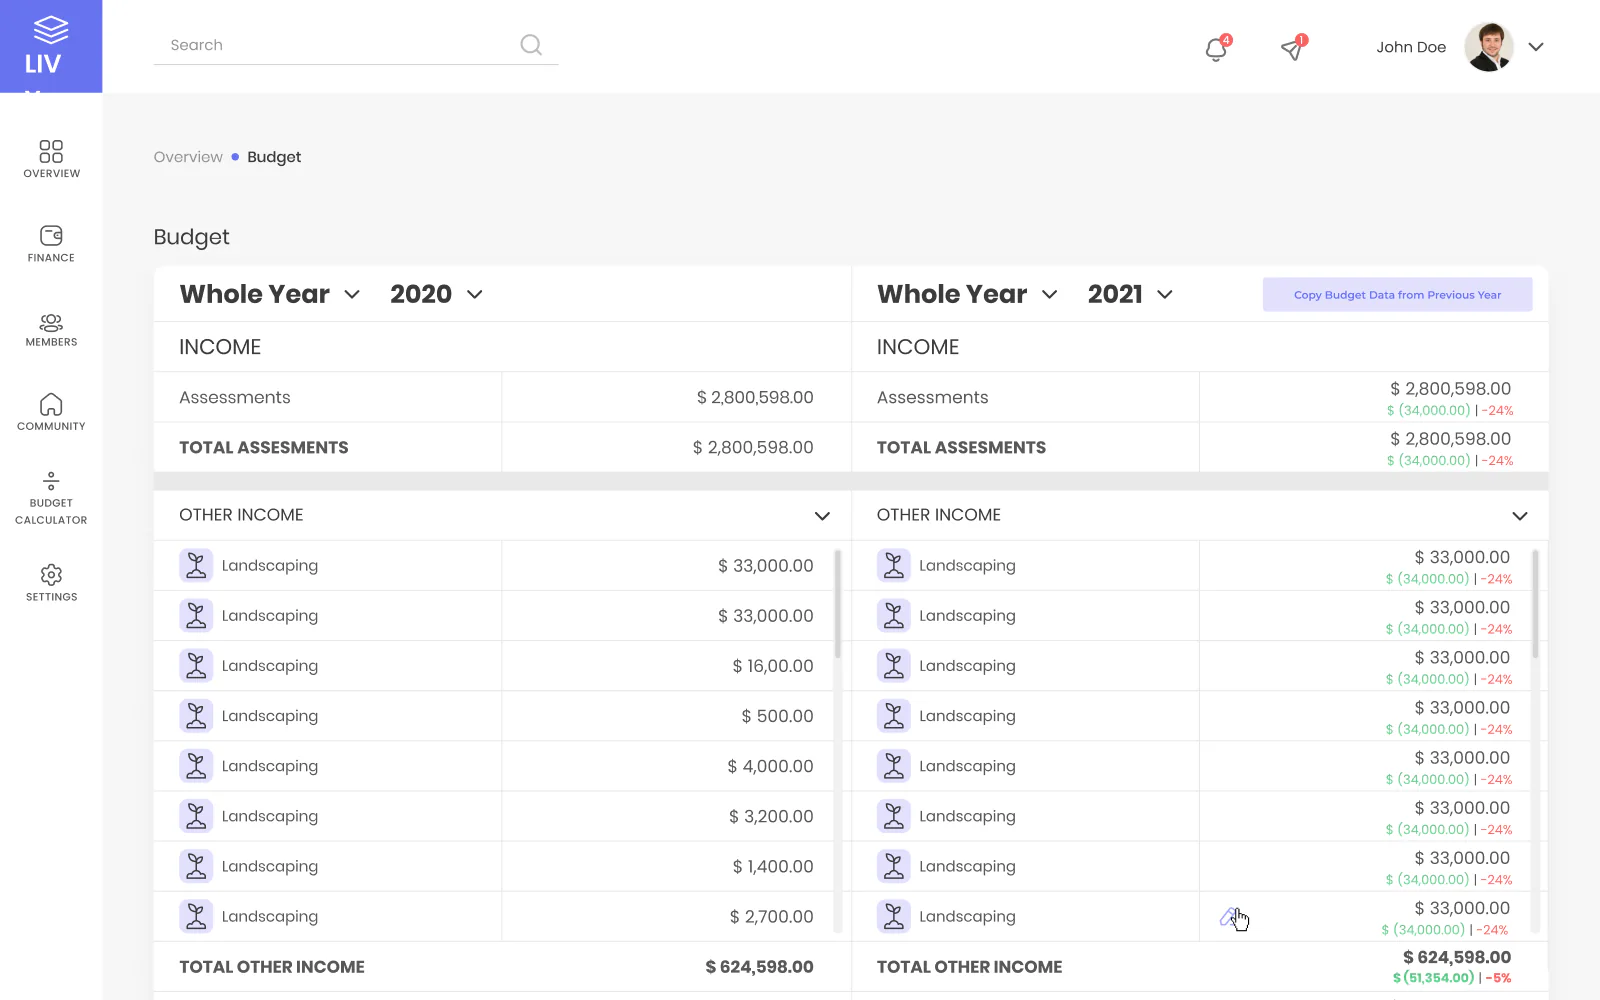The height and width of the screenshot is (1000, 1600).
Task: Open Settings gear icon
Action: (x=51, y=575)
